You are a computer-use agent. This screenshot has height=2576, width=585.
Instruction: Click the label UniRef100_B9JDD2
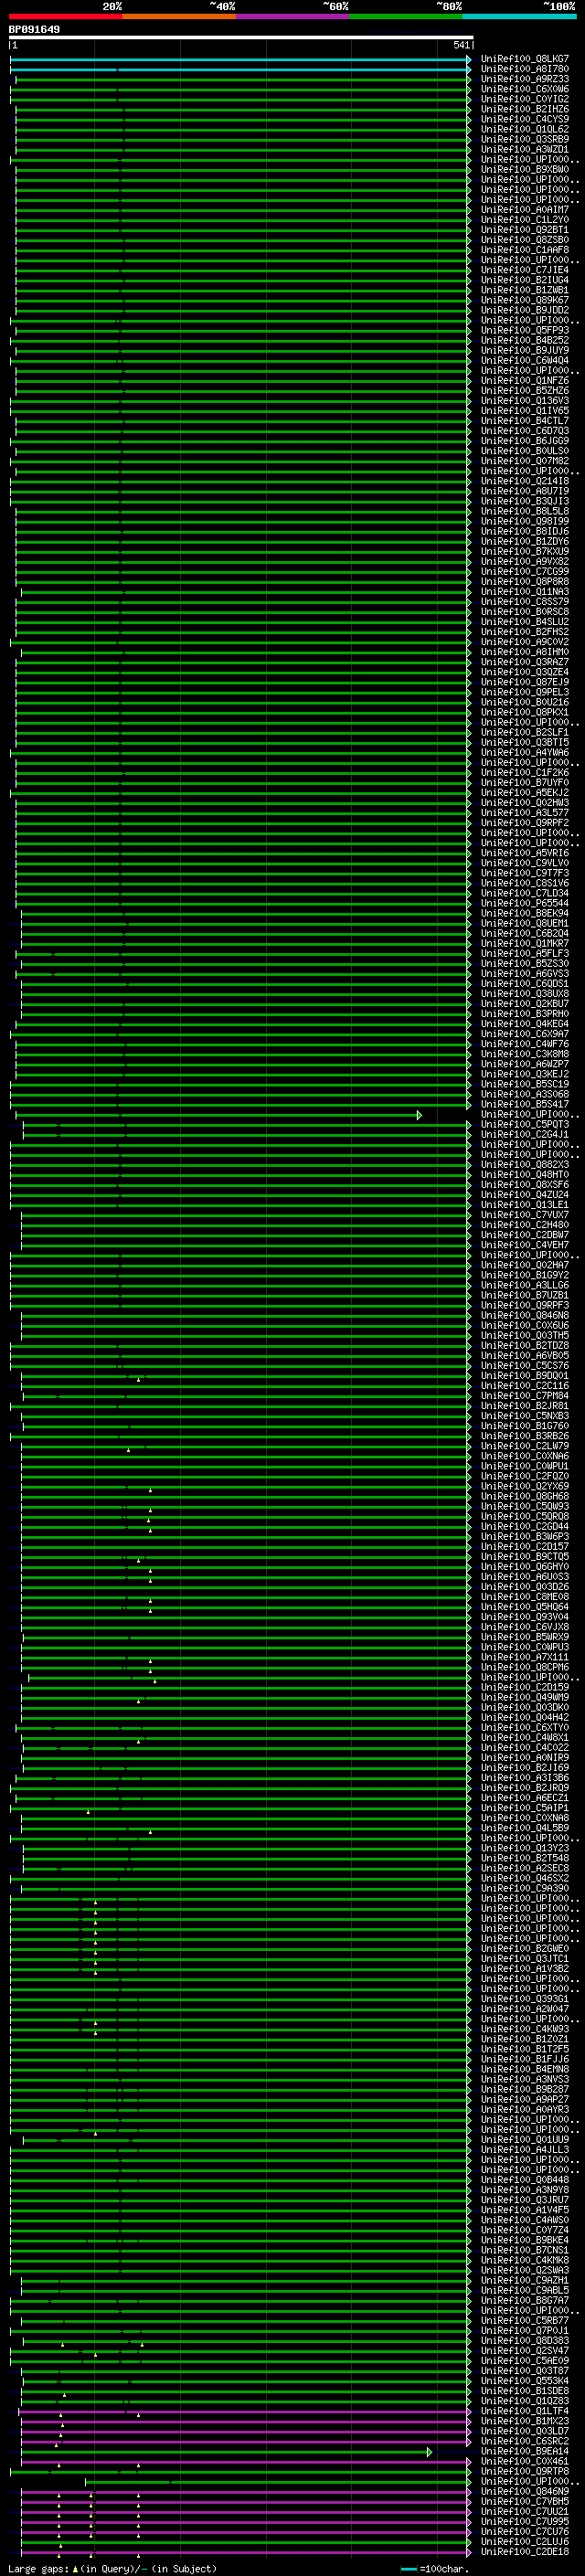point(525,310)
